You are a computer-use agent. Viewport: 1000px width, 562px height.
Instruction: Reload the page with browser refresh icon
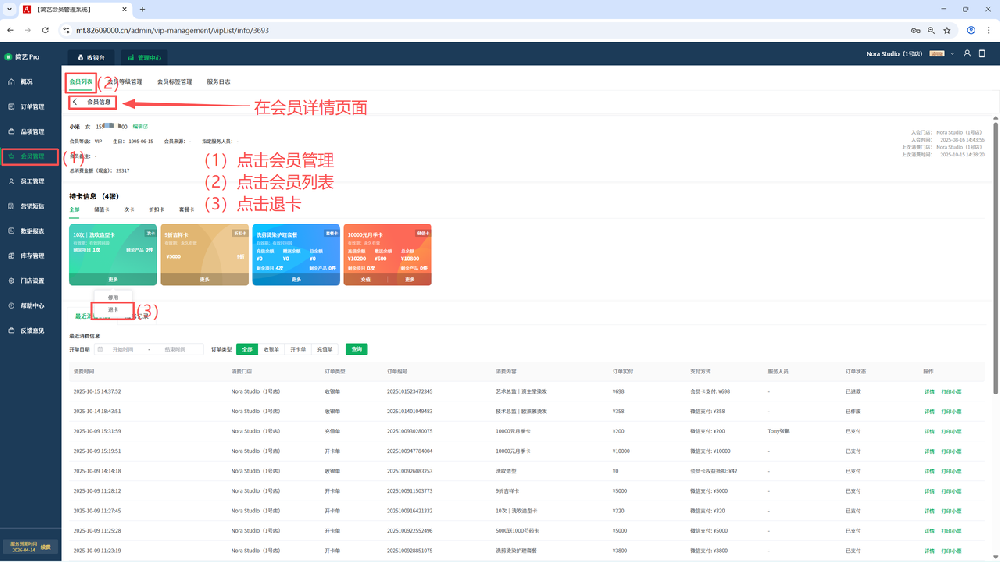[45, 30]
